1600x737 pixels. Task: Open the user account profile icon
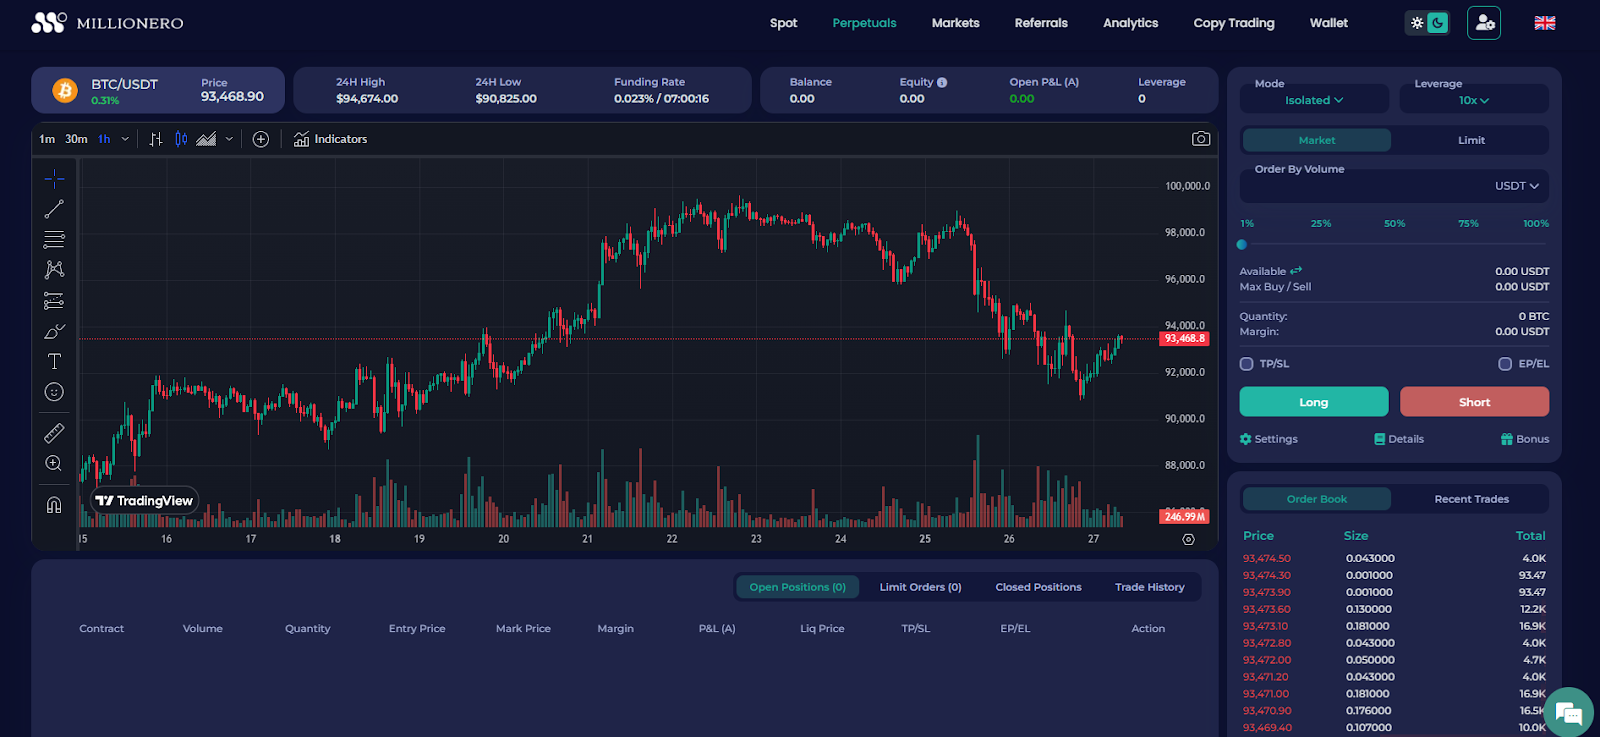click(x=1484, y=23)
